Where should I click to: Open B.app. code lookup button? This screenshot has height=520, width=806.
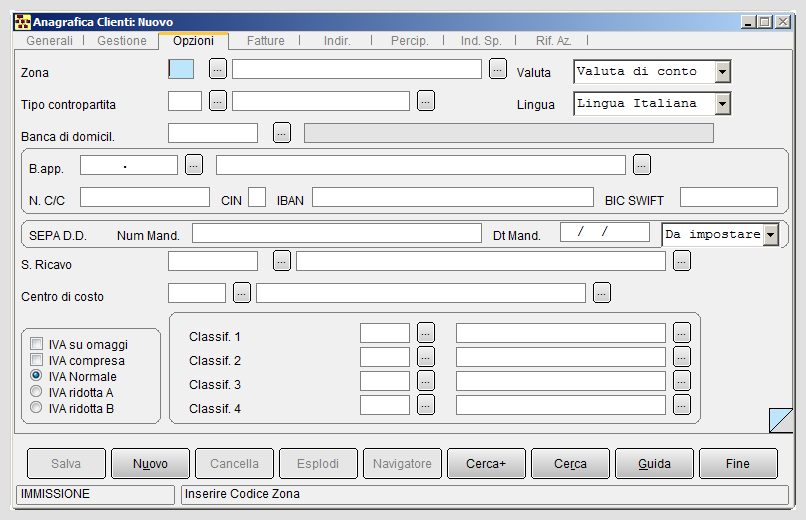194,165
